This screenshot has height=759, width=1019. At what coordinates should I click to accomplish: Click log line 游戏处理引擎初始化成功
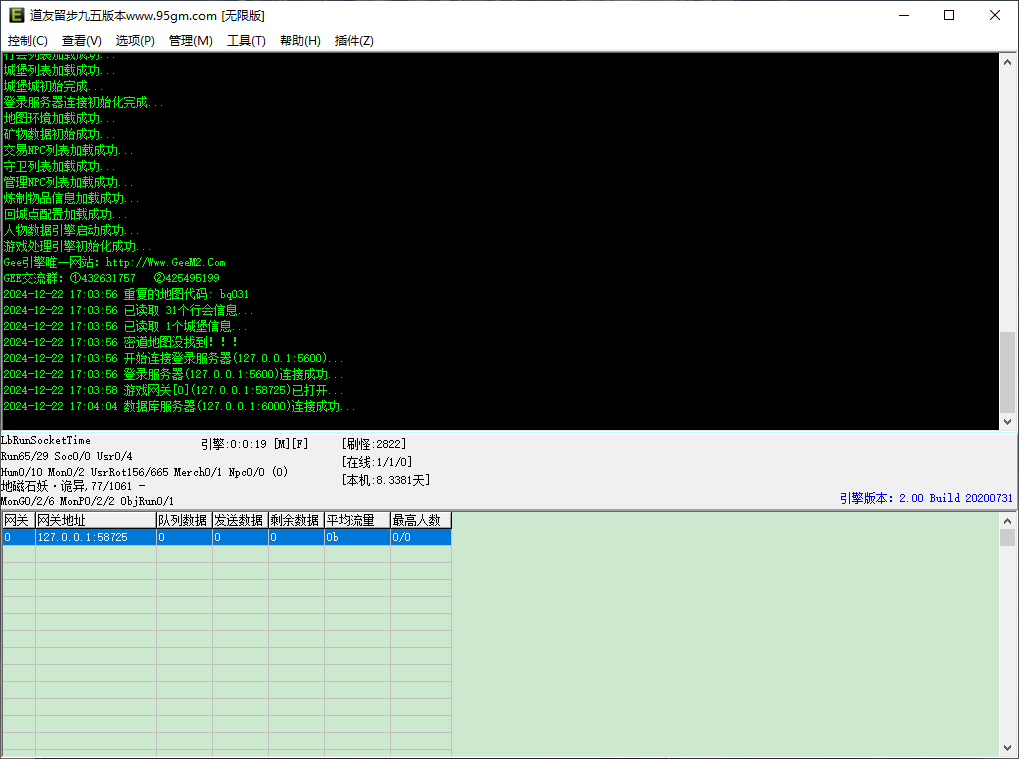coord(77,246)
